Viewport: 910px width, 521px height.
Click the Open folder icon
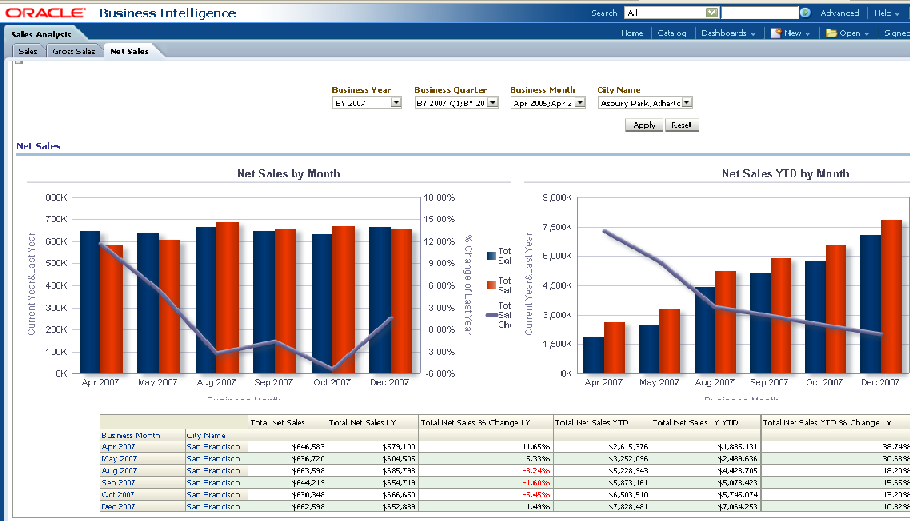coord(831,33)
